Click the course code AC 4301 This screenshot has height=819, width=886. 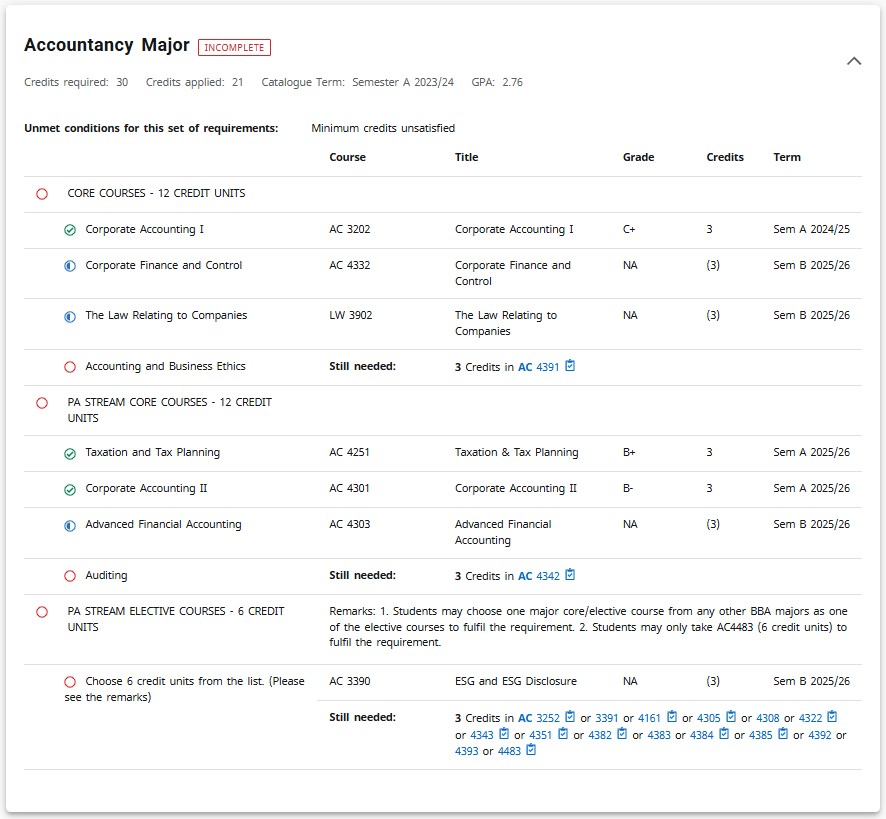coord(349,488)
